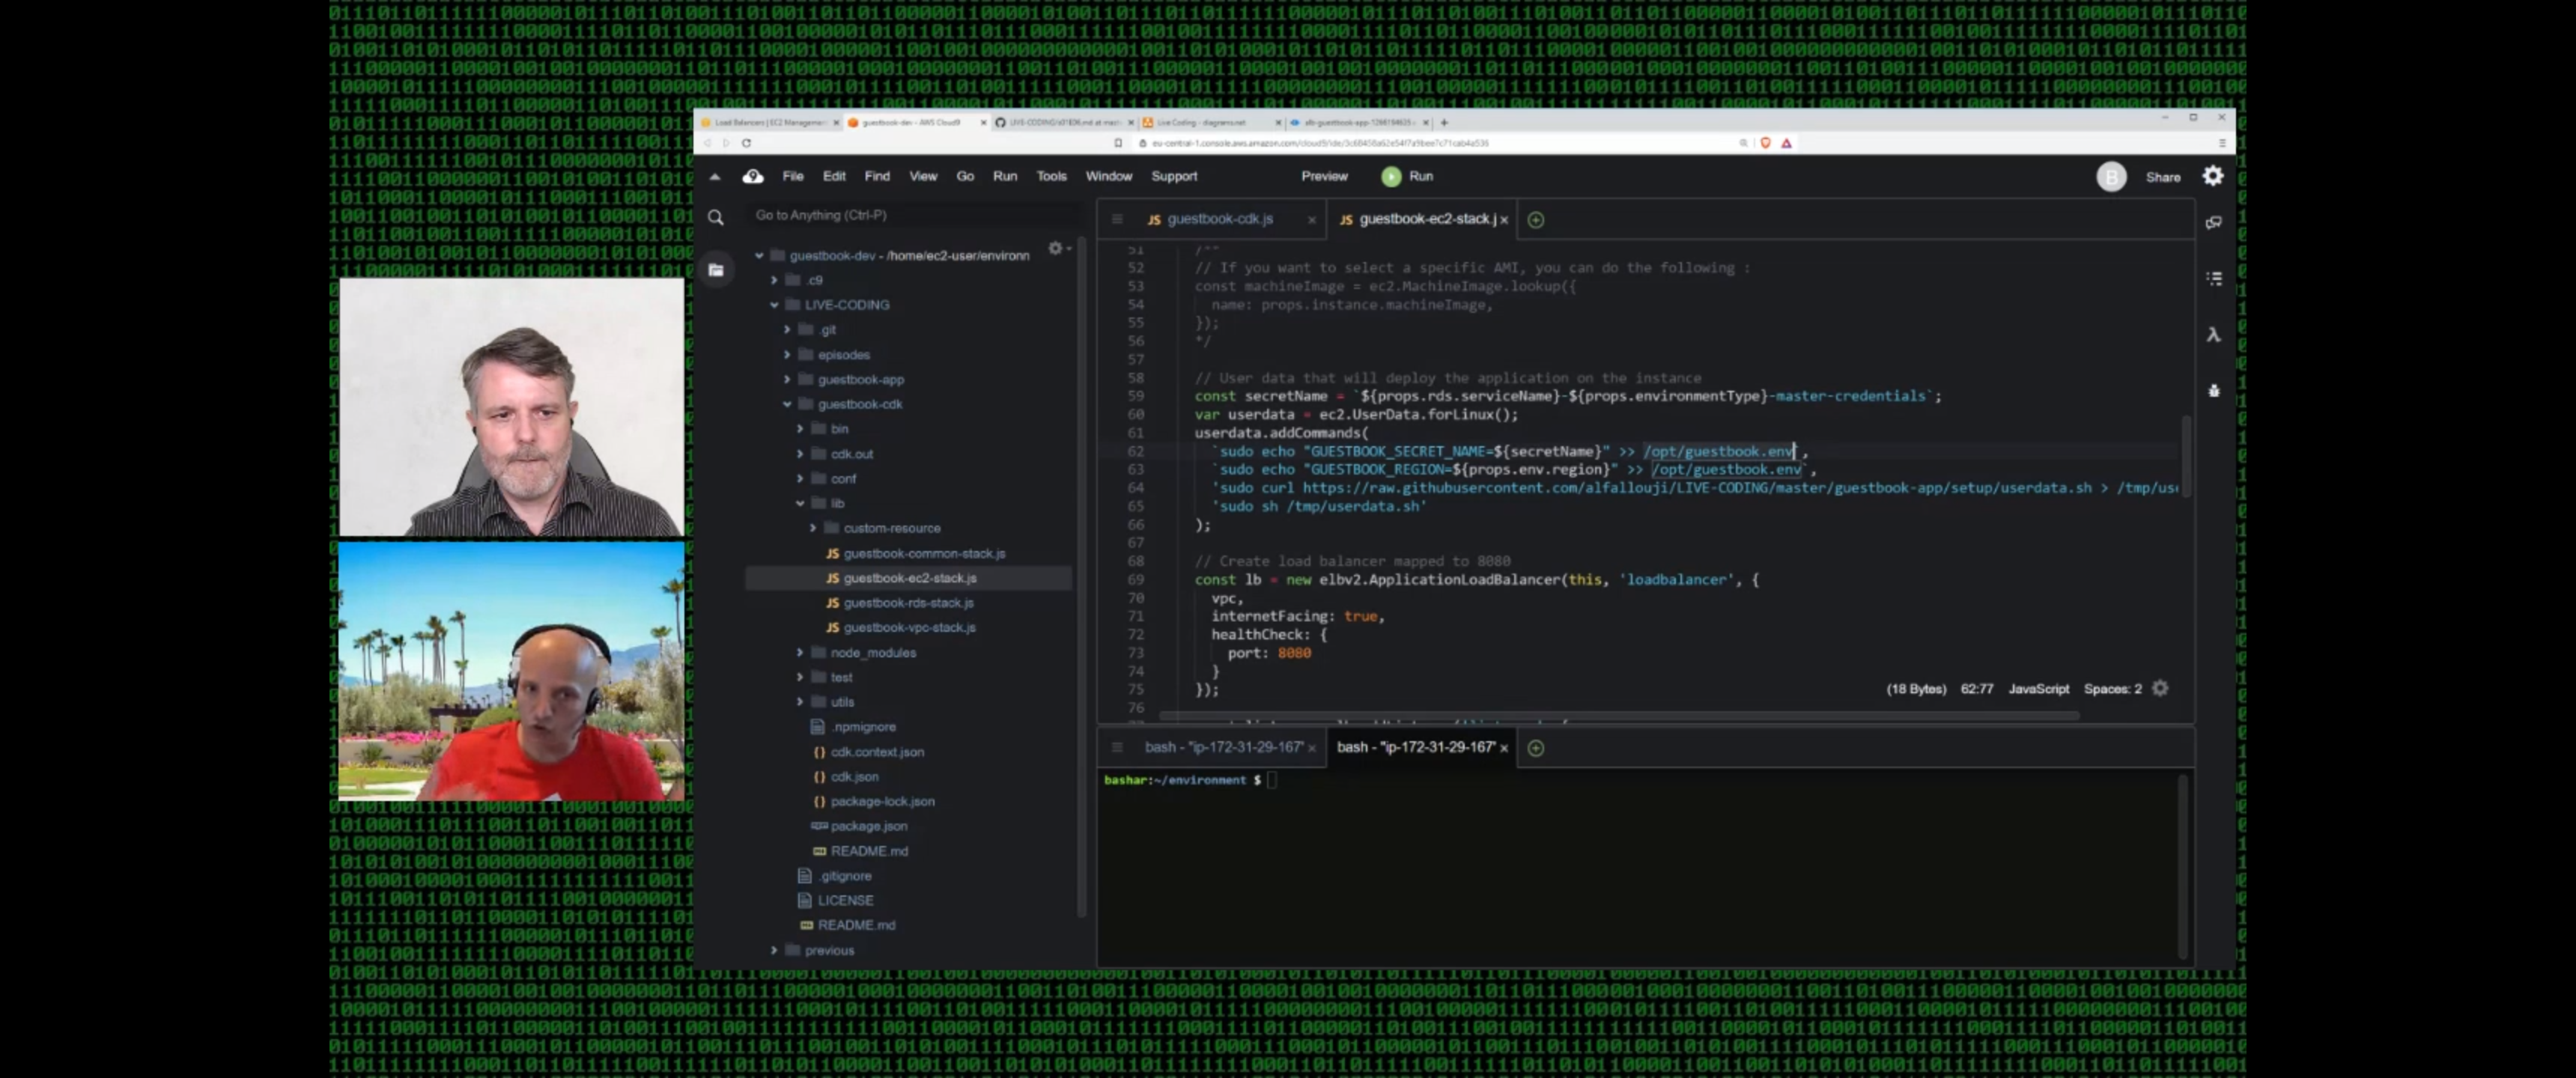Screen dimensions: 2576x1078
Task: Click the green Run play icon
Action: coord(1391,176)
